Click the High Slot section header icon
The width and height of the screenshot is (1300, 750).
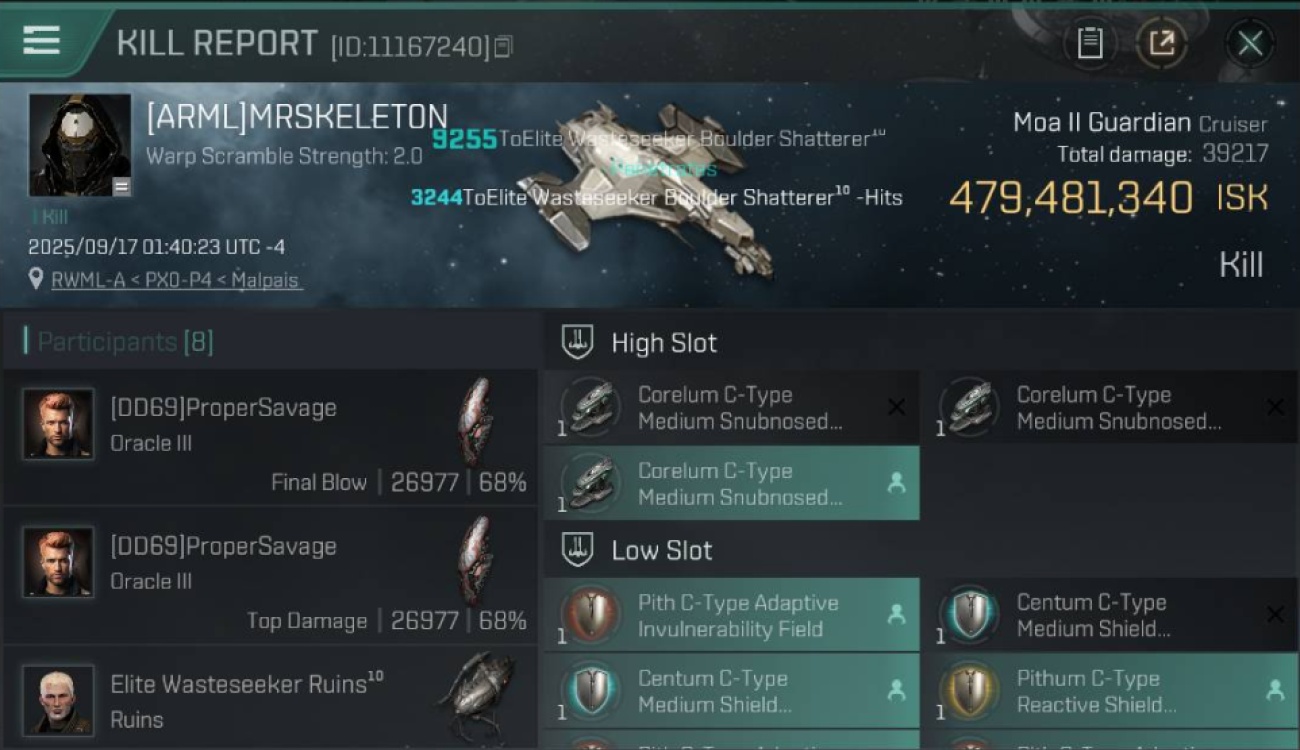[x=577, y=342]
